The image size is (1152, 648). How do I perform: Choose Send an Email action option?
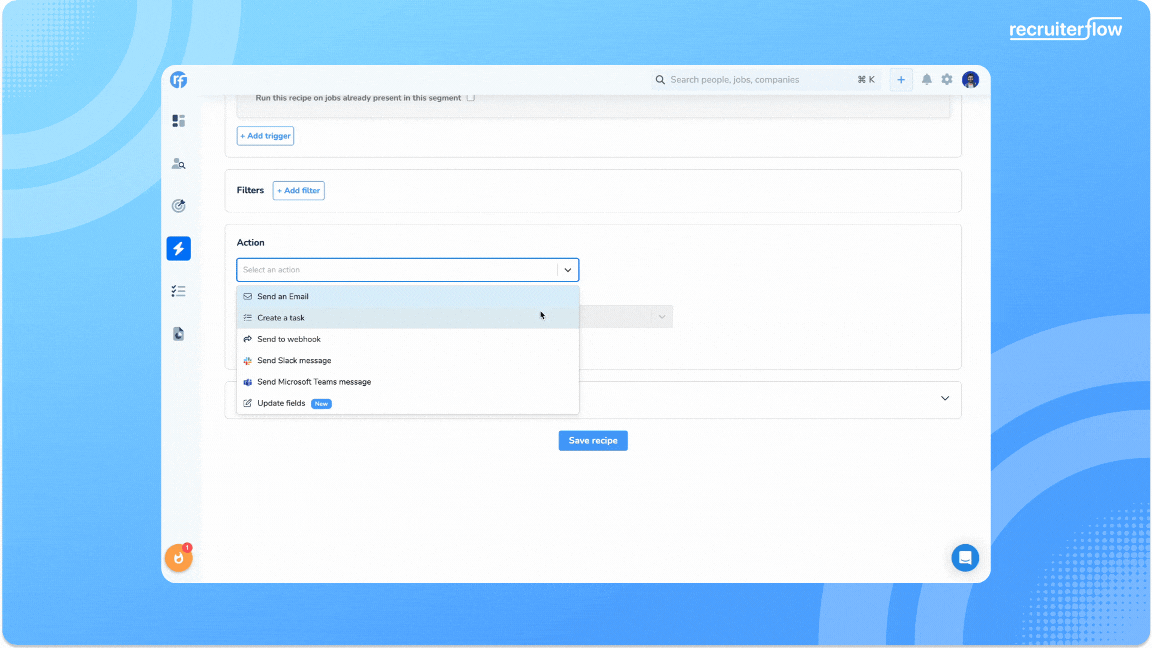[283, 297]
